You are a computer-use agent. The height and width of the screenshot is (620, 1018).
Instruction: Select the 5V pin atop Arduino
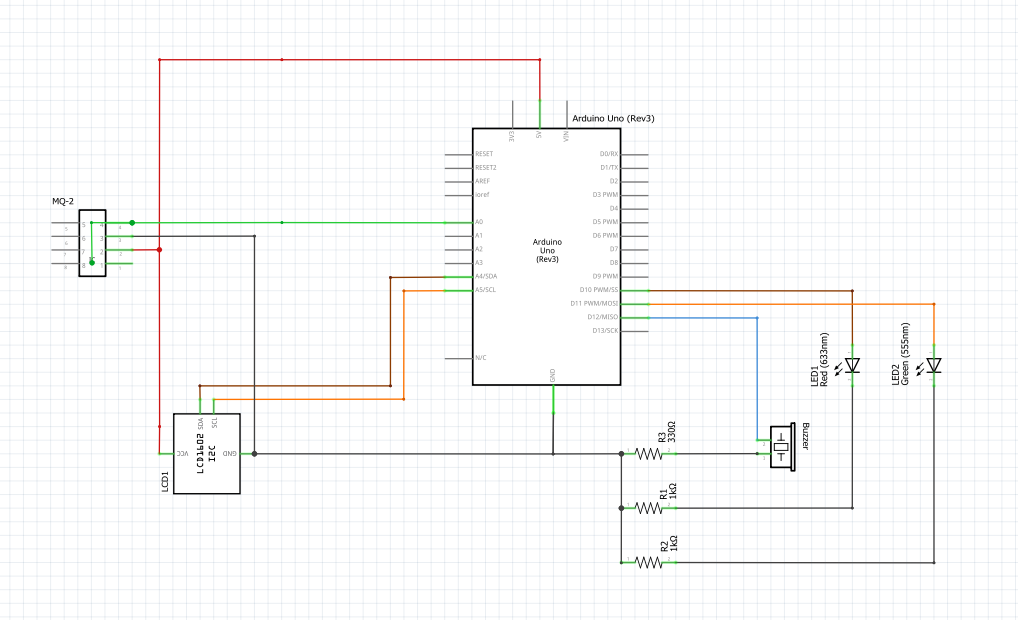pyautogui.click(x=540, y=115)
